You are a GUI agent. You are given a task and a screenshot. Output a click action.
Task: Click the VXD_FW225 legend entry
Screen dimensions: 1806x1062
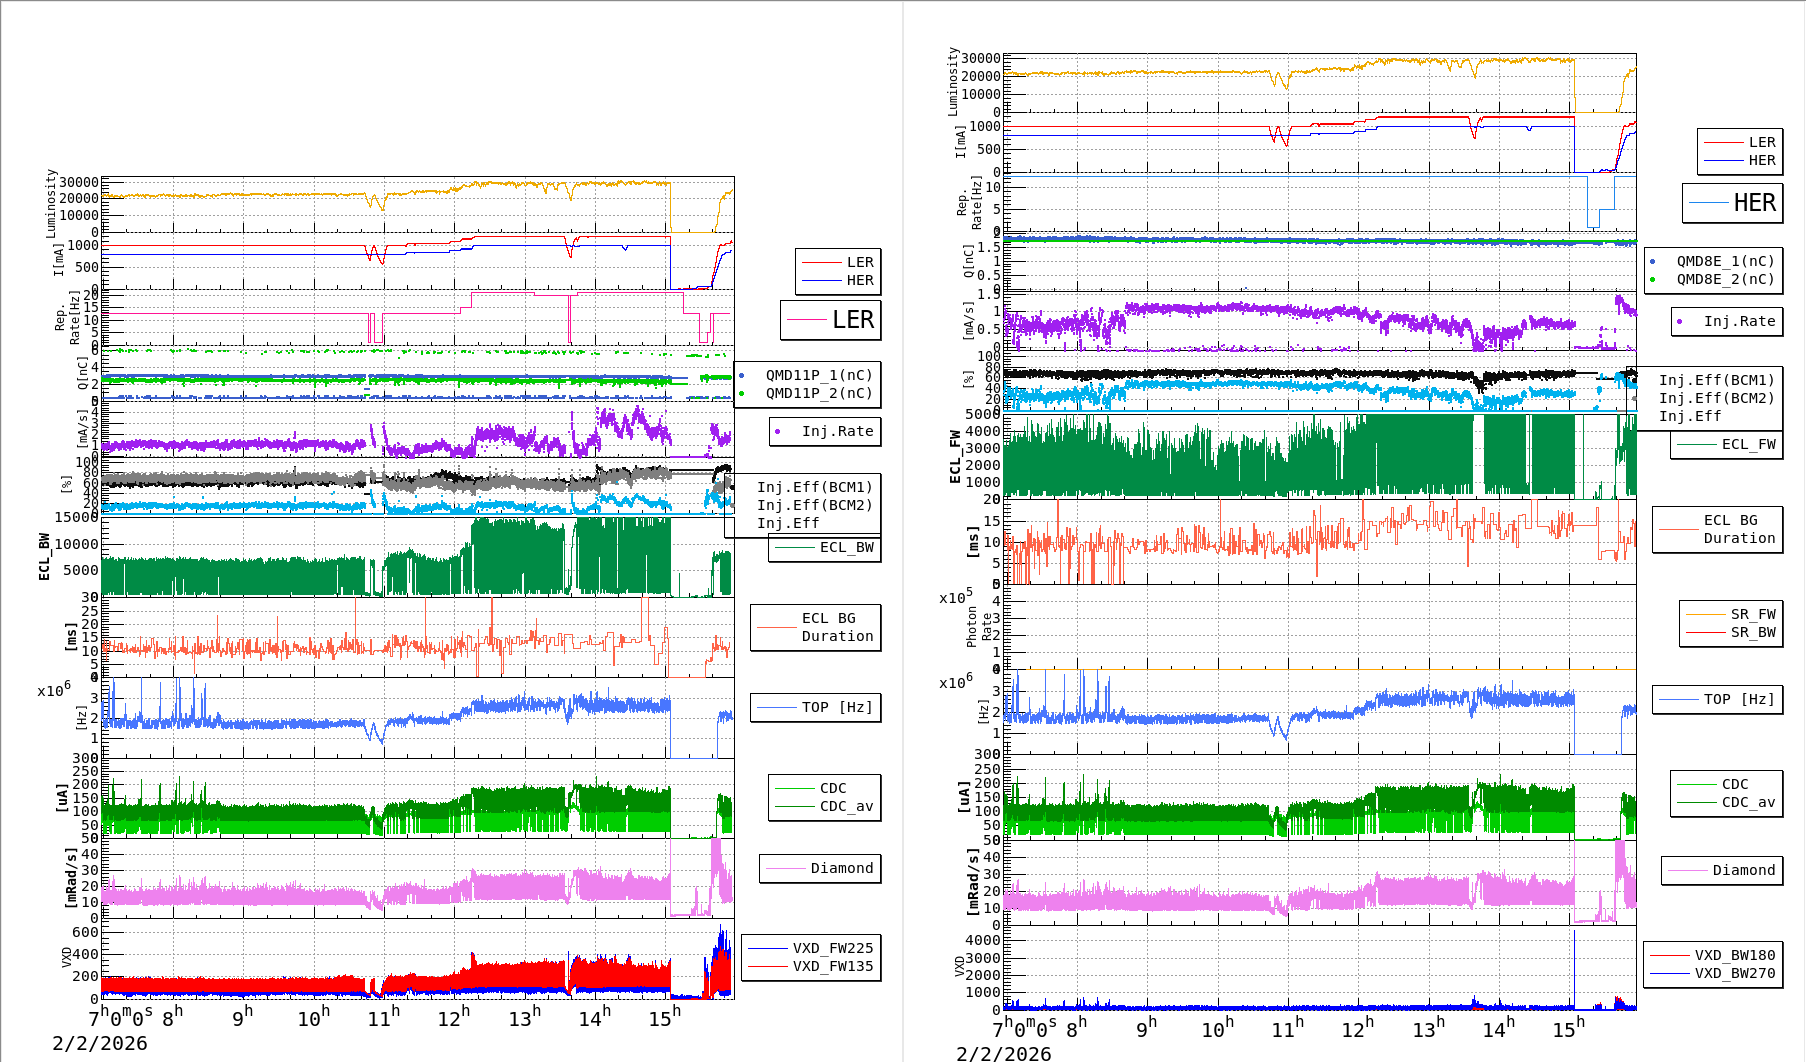pos(832,948)
